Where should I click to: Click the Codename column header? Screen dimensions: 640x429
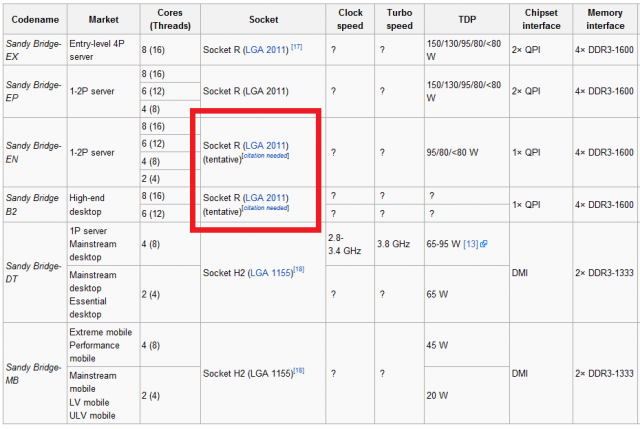pos(35,20)
